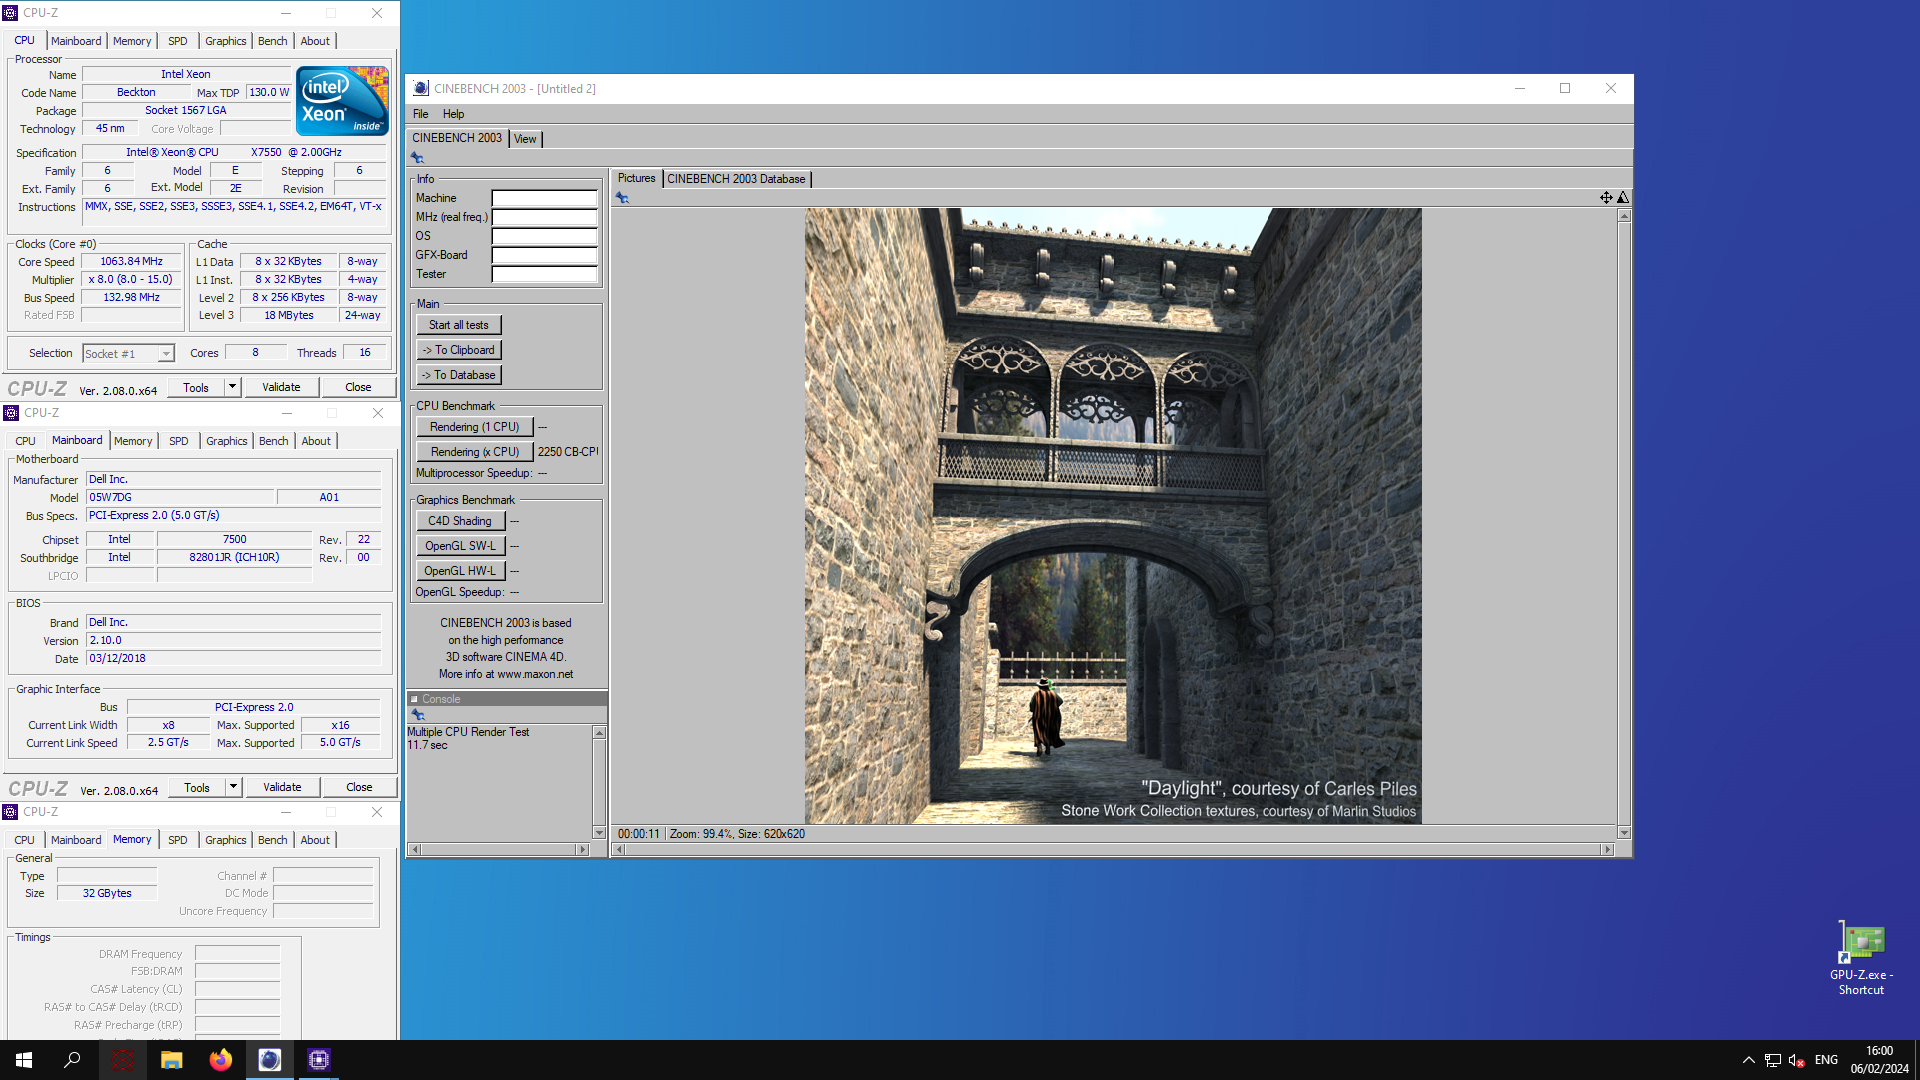Viewport: 1920px width, 1080px height.
Task: Select the Pictures tab
Action: tap(636, 178)
